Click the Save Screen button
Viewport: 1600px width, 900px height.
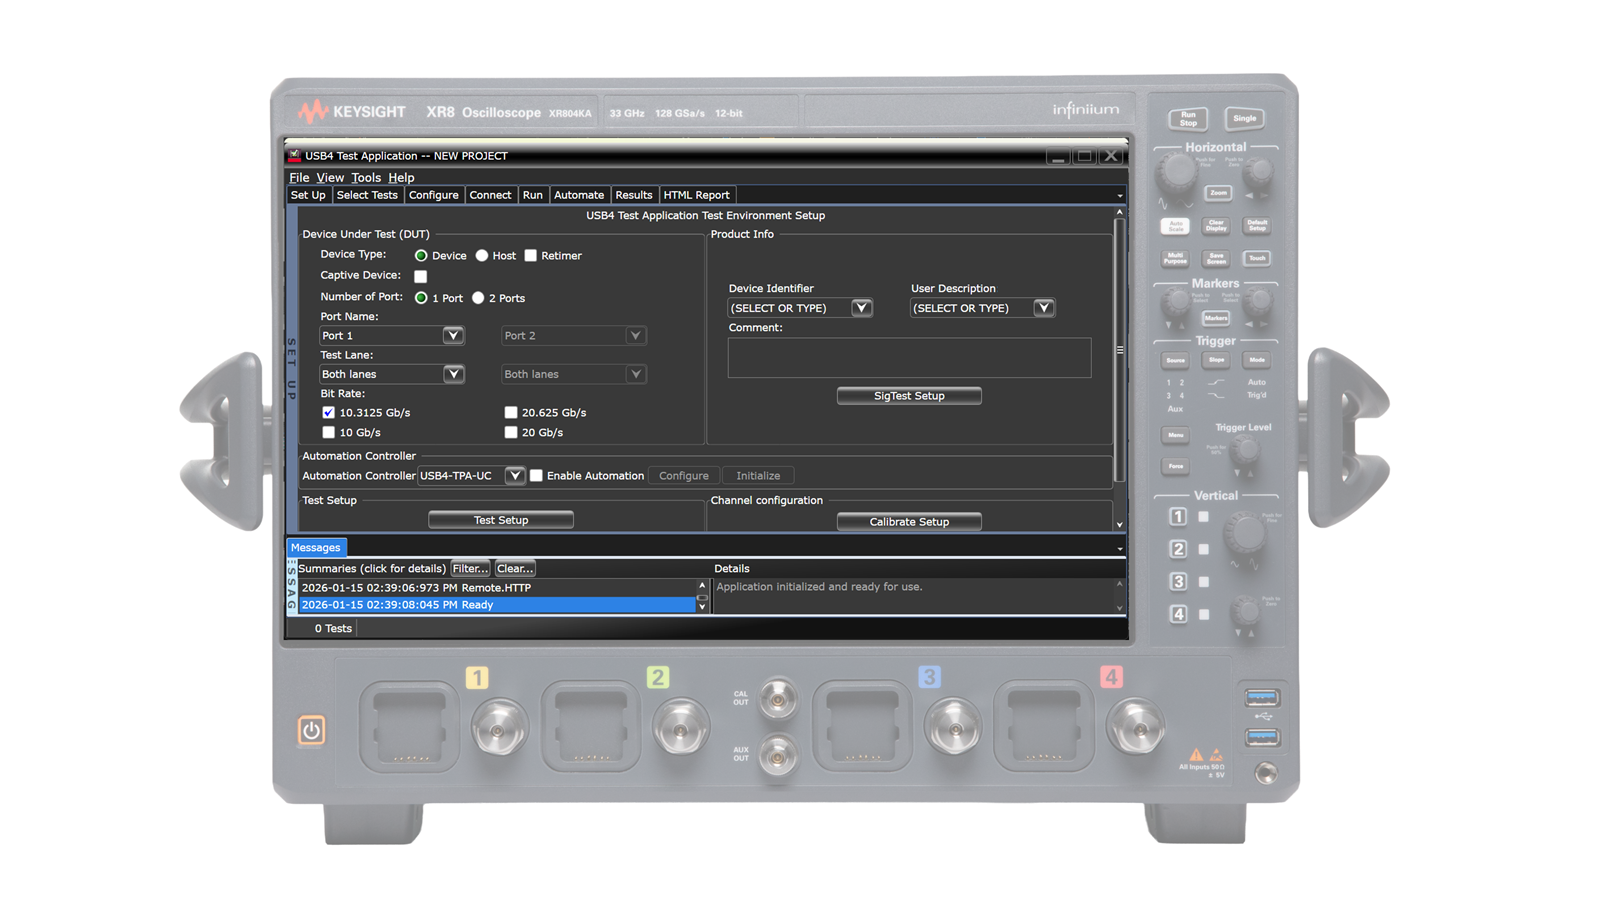click(x=1216, y=258)
